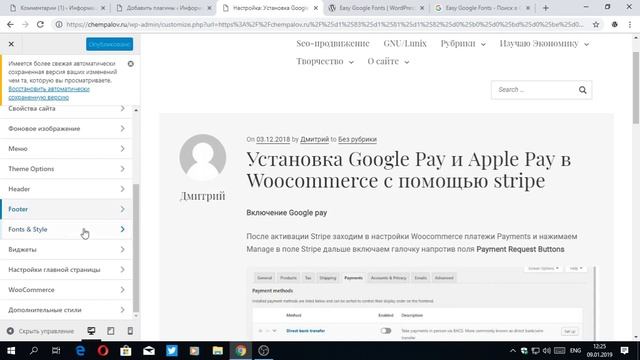This screenshot has height=360, width=640.
Task: Adjust volume from the system tray
Action: [x=547, y=351]
